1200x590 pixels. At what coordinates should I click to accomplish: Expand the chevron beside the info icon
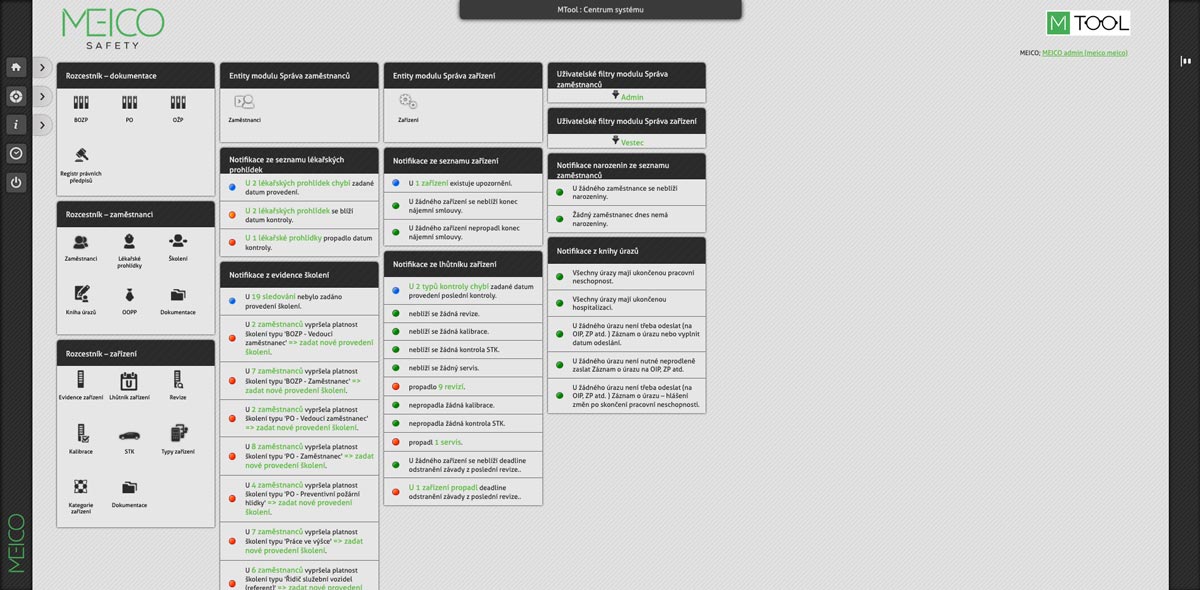(x=42, y=125)
